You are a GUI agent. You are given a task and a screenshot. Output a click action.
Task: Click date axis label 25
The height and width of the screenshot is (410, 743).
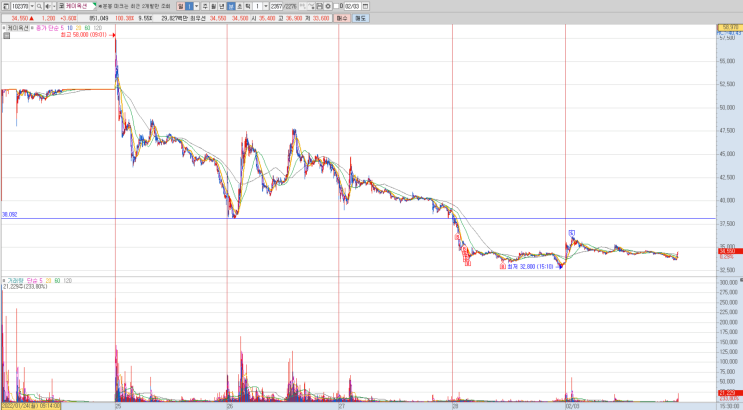118,406
